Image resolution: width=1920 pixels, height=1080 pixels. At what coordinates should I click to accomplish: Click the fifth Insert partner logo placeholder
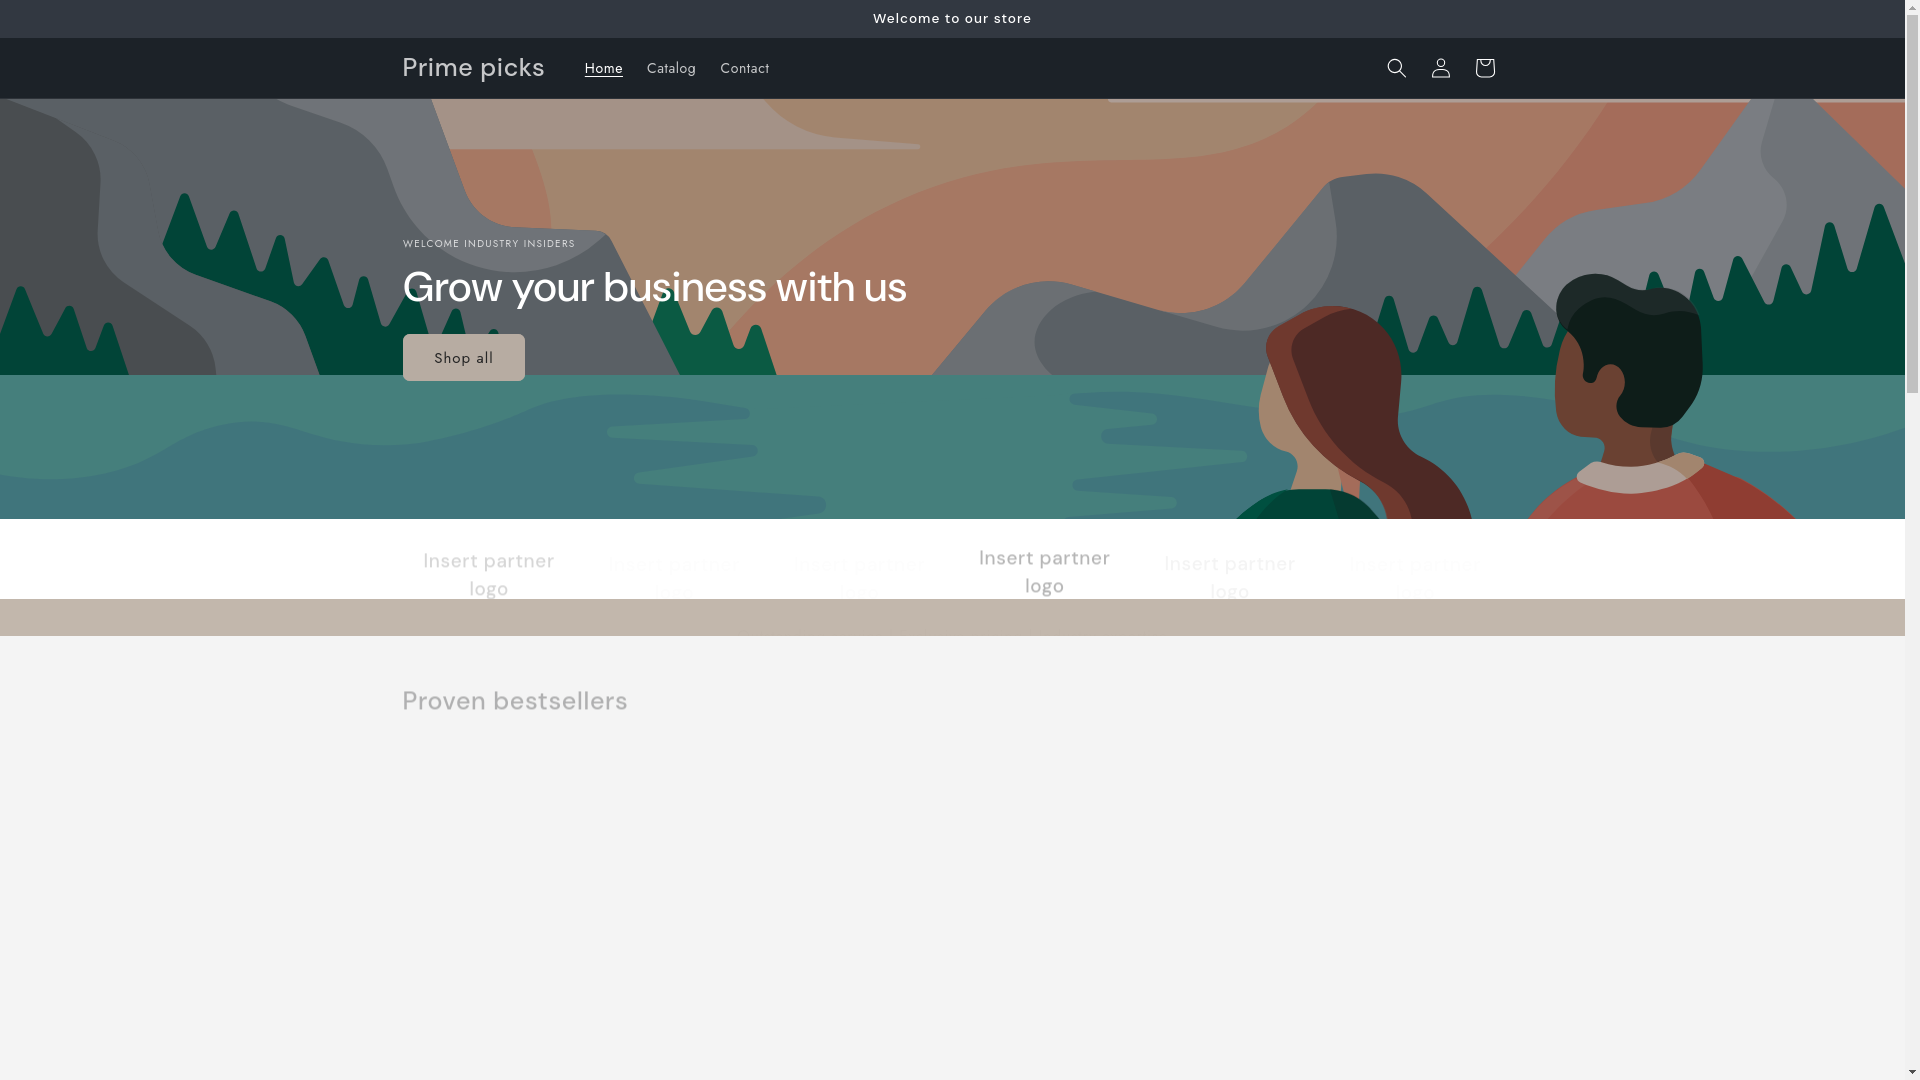pyautogui.click(x=1229, y=576)
